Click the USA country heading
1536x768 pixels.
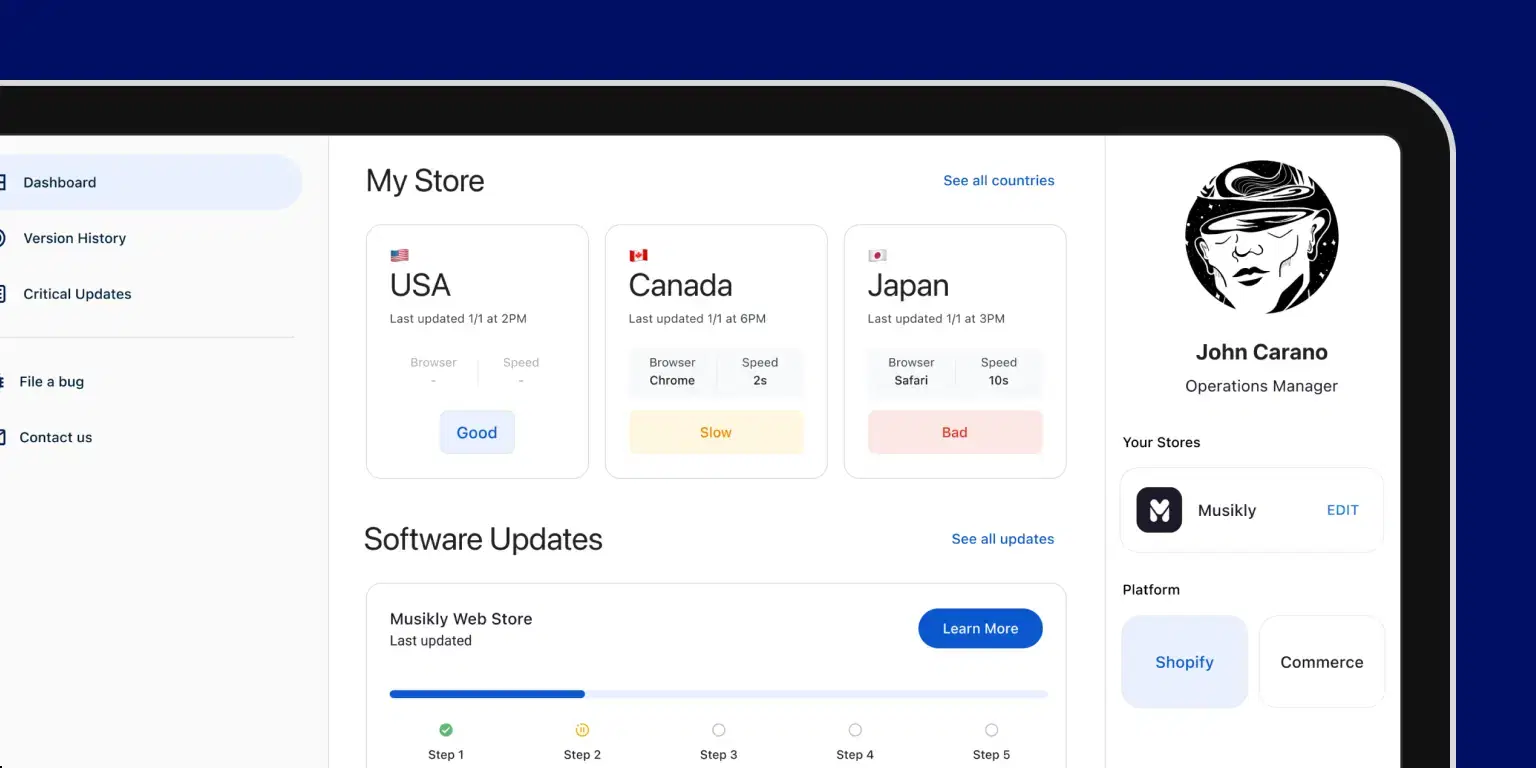pyautogui.click(x=420, y=286)
